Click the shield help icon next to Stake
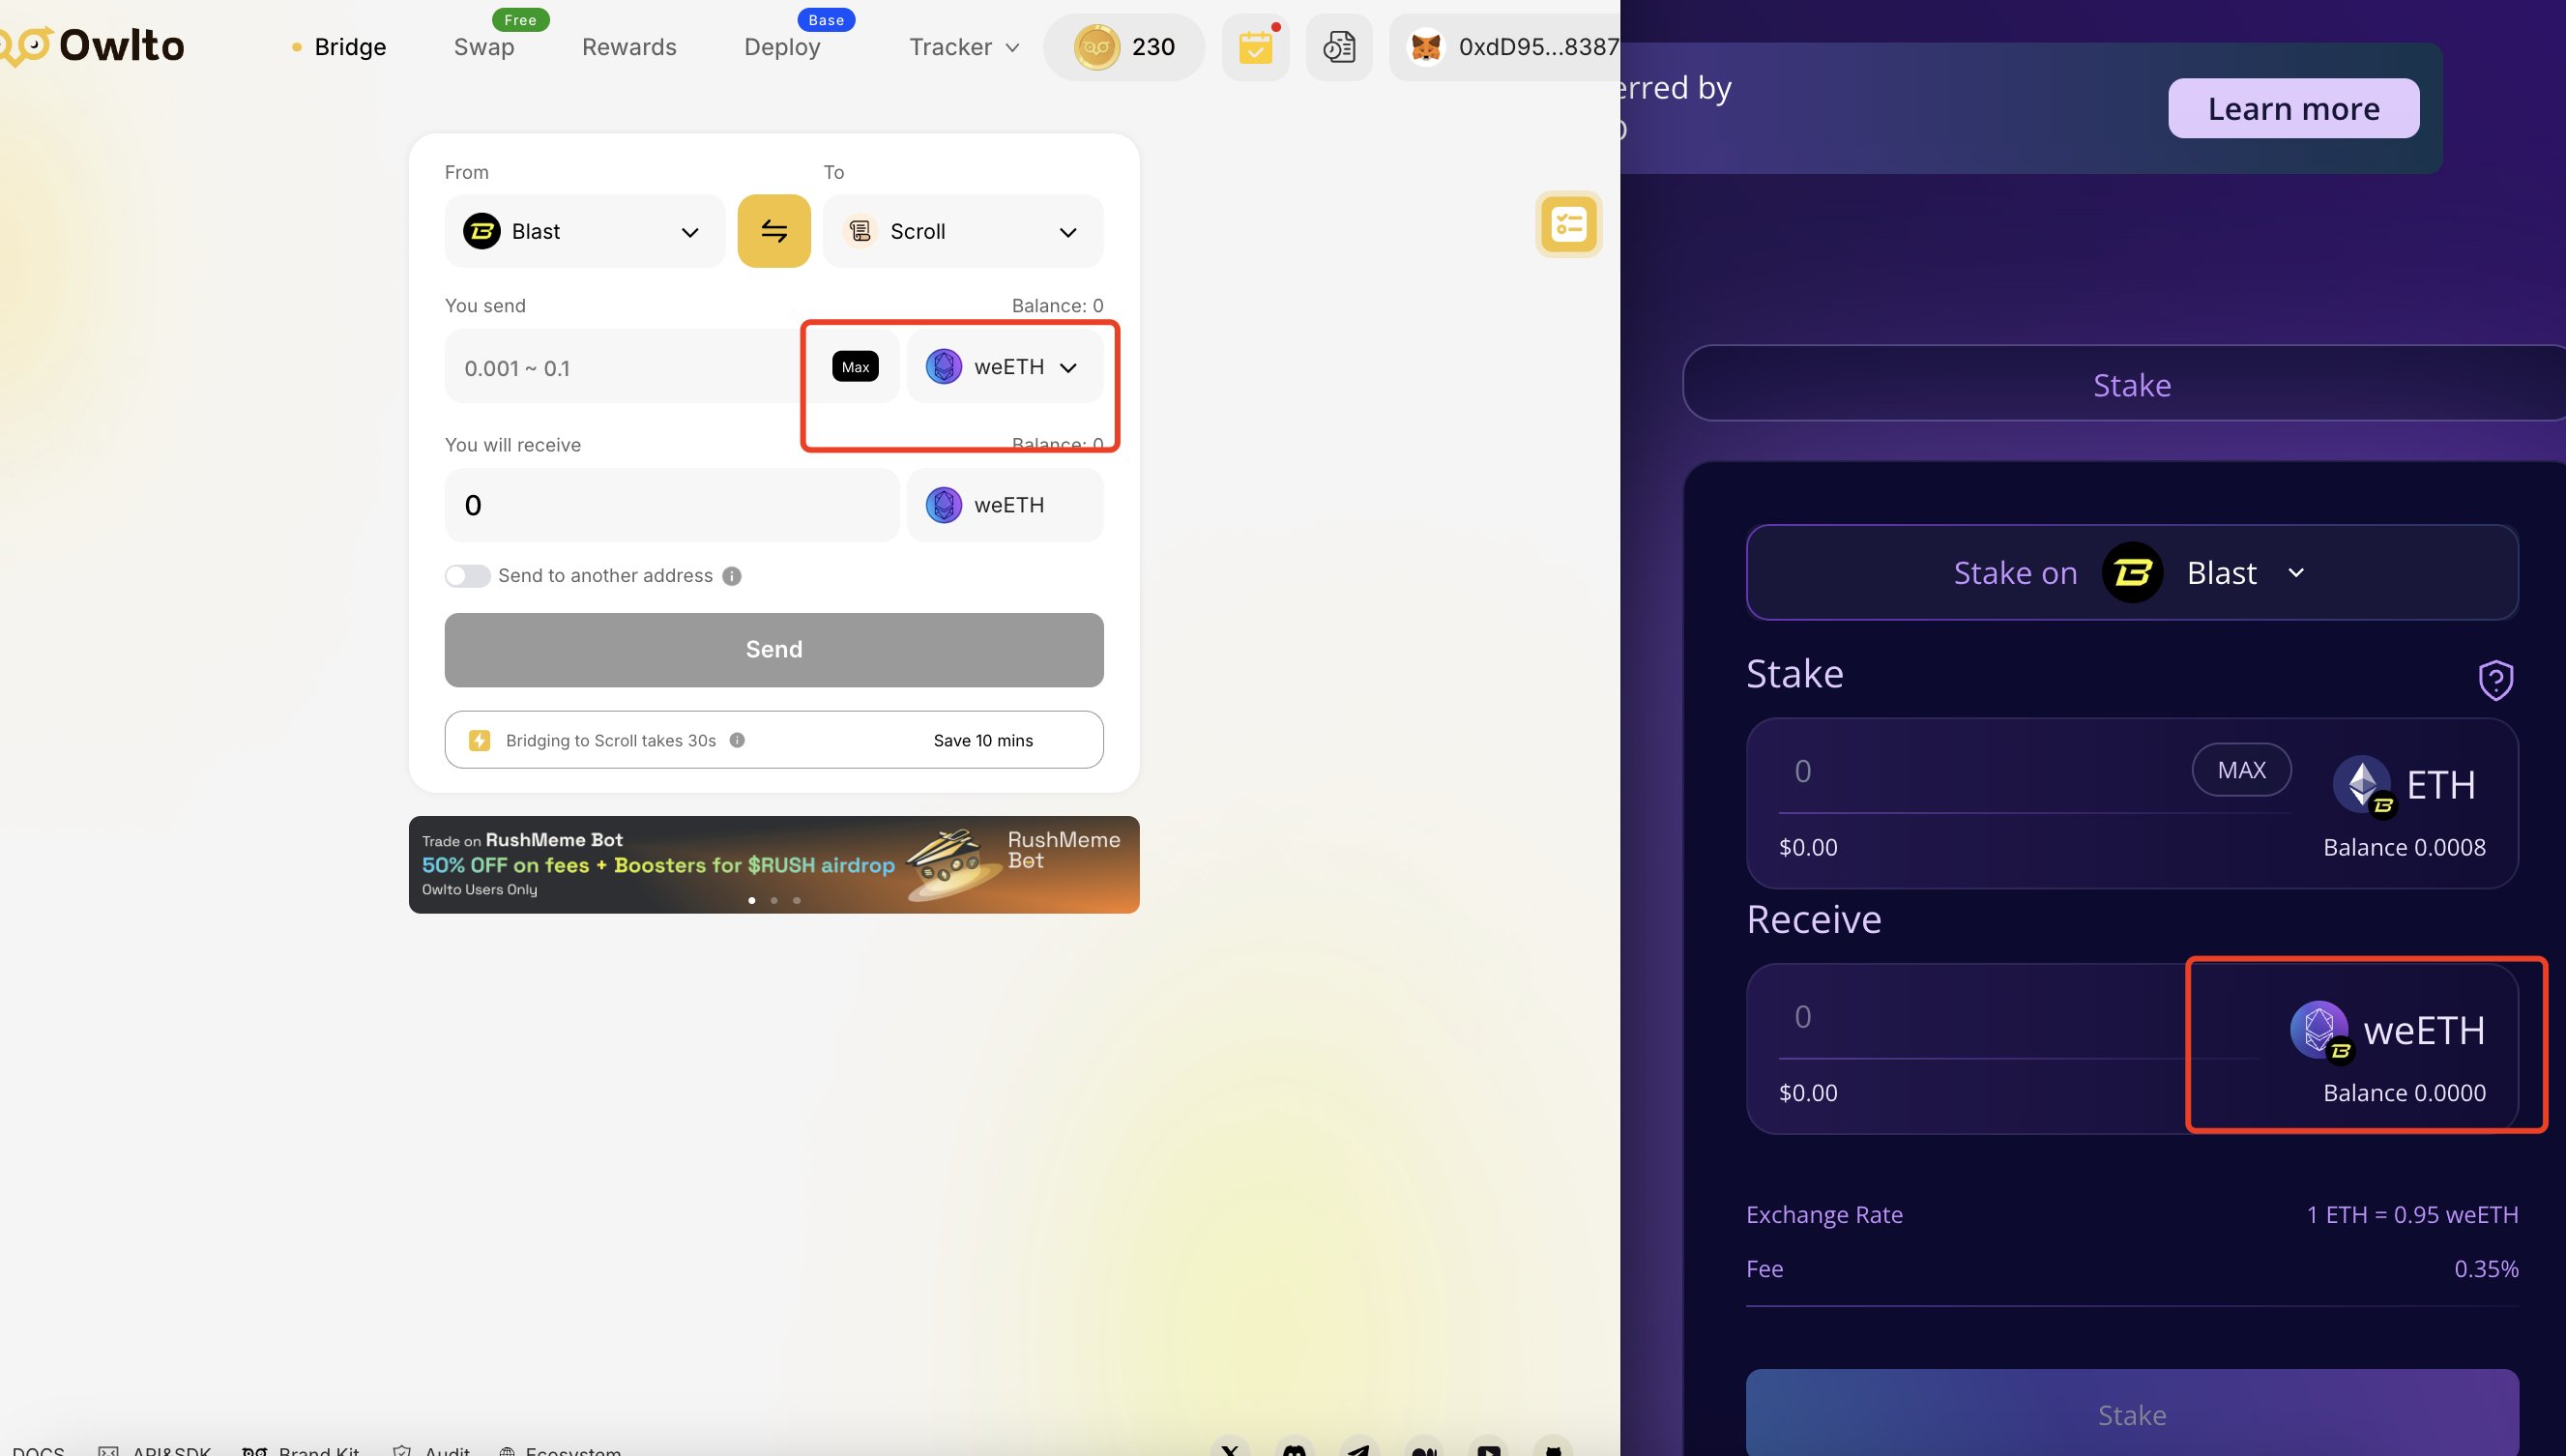 point(2495,680)
